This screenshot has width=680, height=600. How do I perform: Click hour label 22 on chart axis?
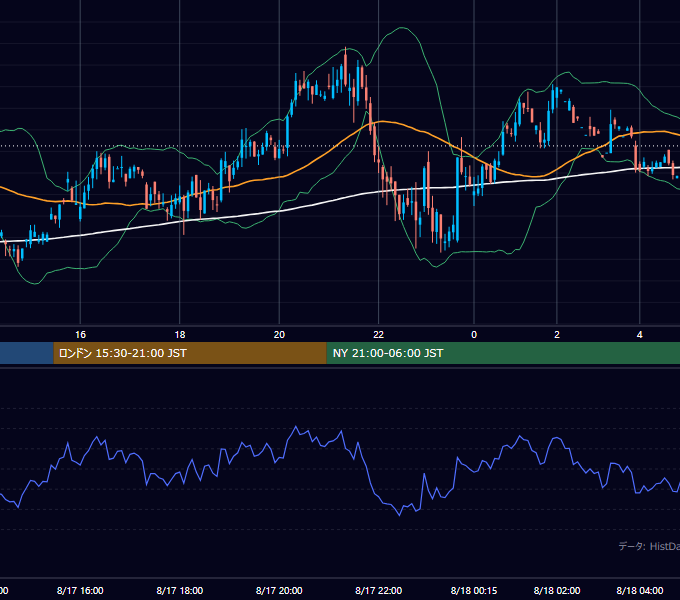pos(379,335)
